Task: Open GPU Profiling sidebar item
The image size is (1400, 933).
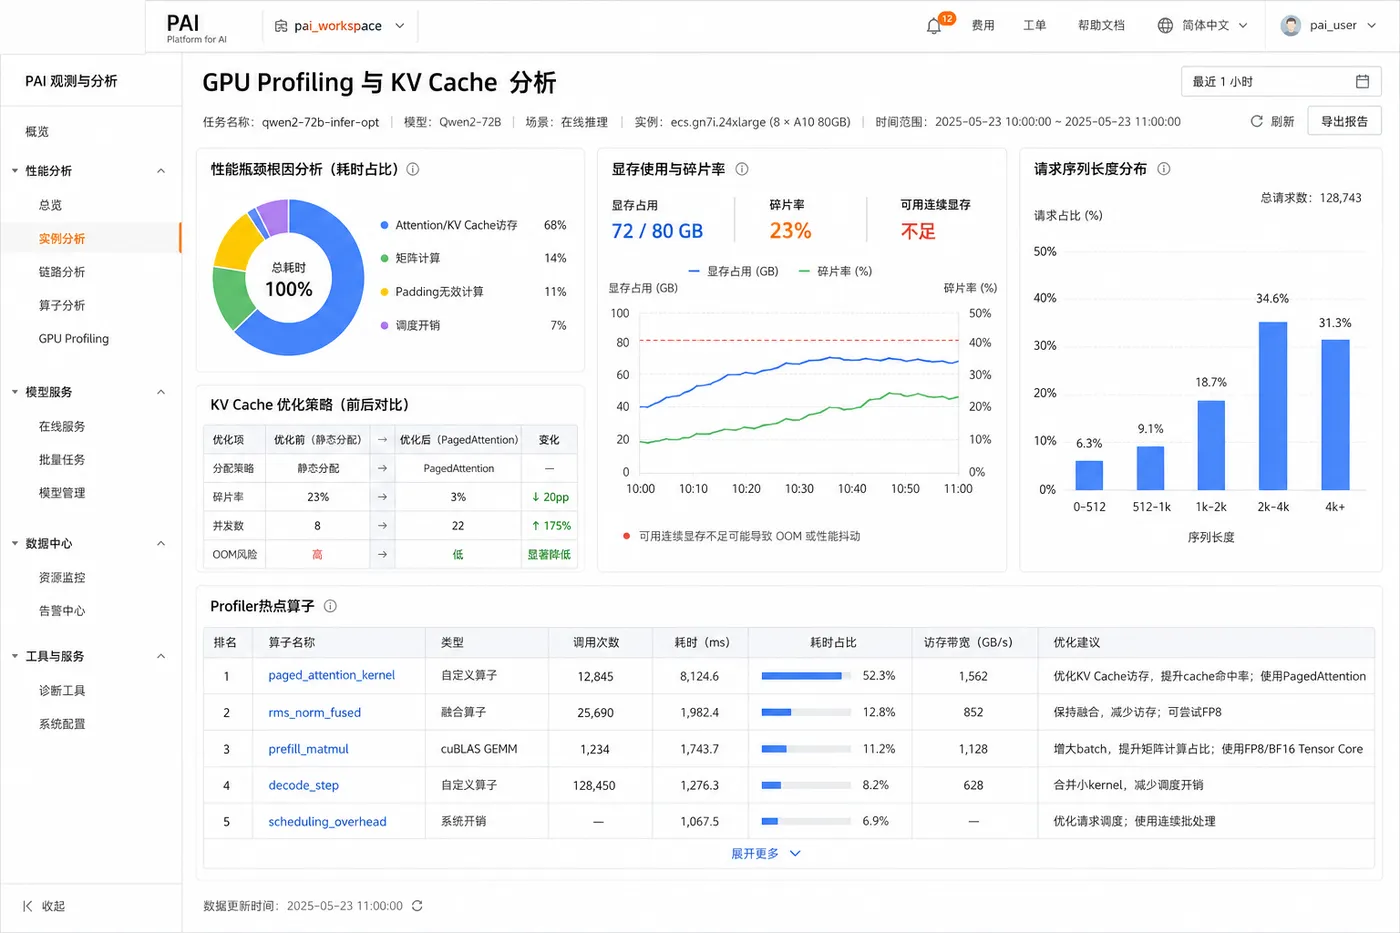Action: tap(74, 339)
